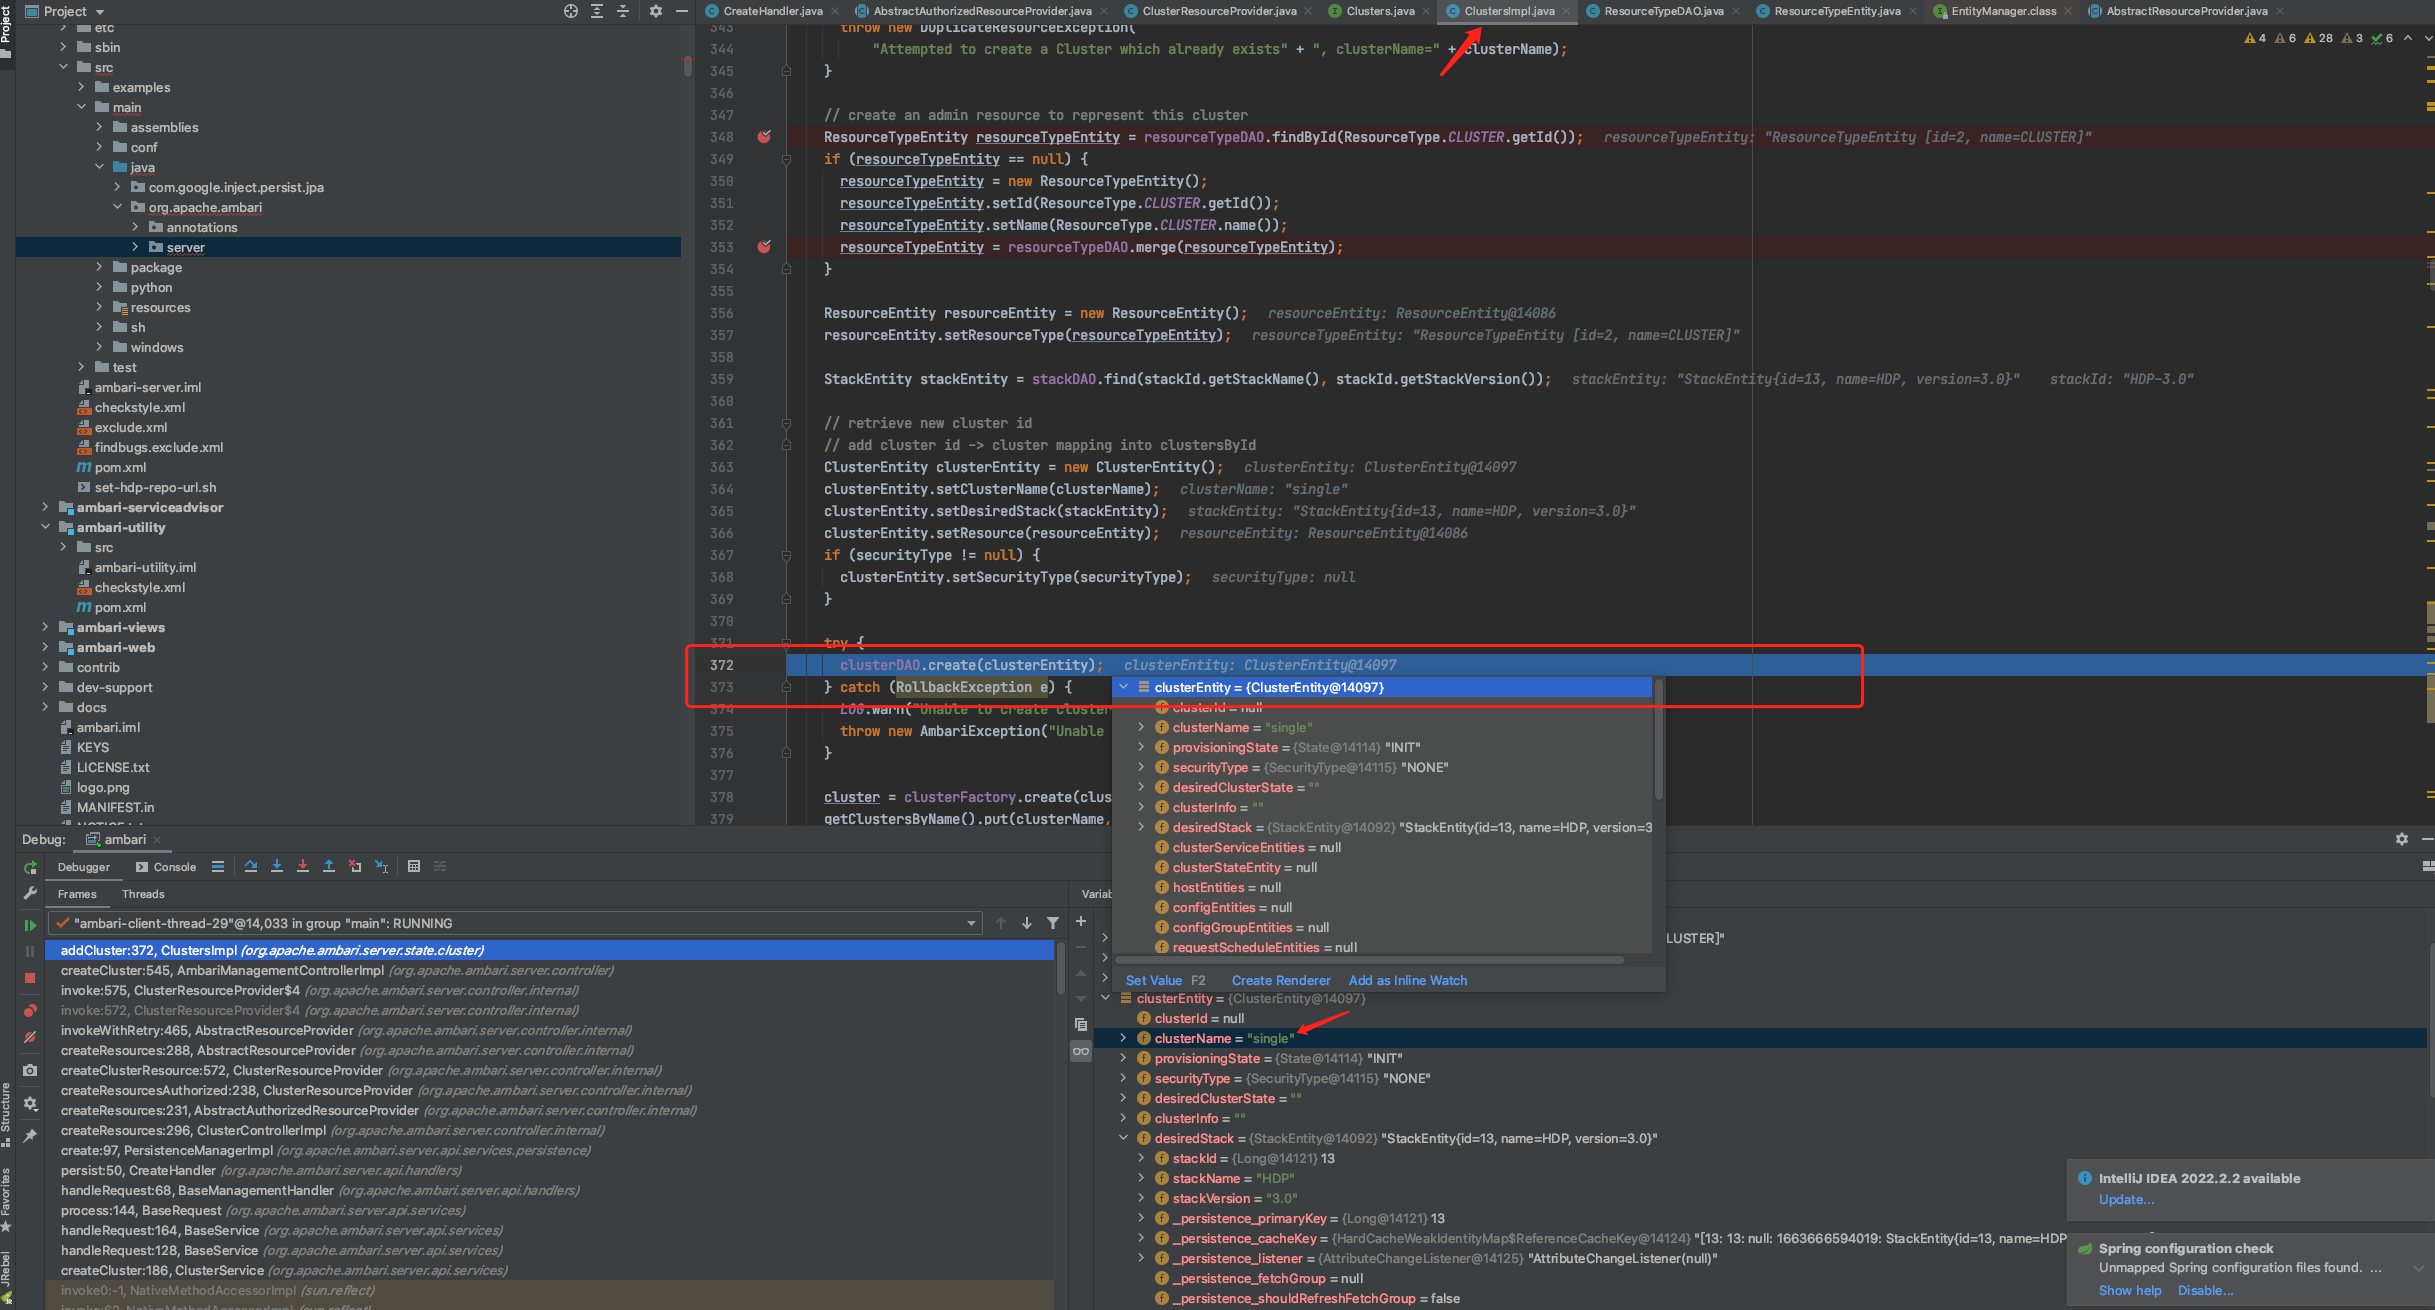2435x1310 pixels.
Task: Click the resume program icon
Action: pyautogui.click(x=31, y=923)
